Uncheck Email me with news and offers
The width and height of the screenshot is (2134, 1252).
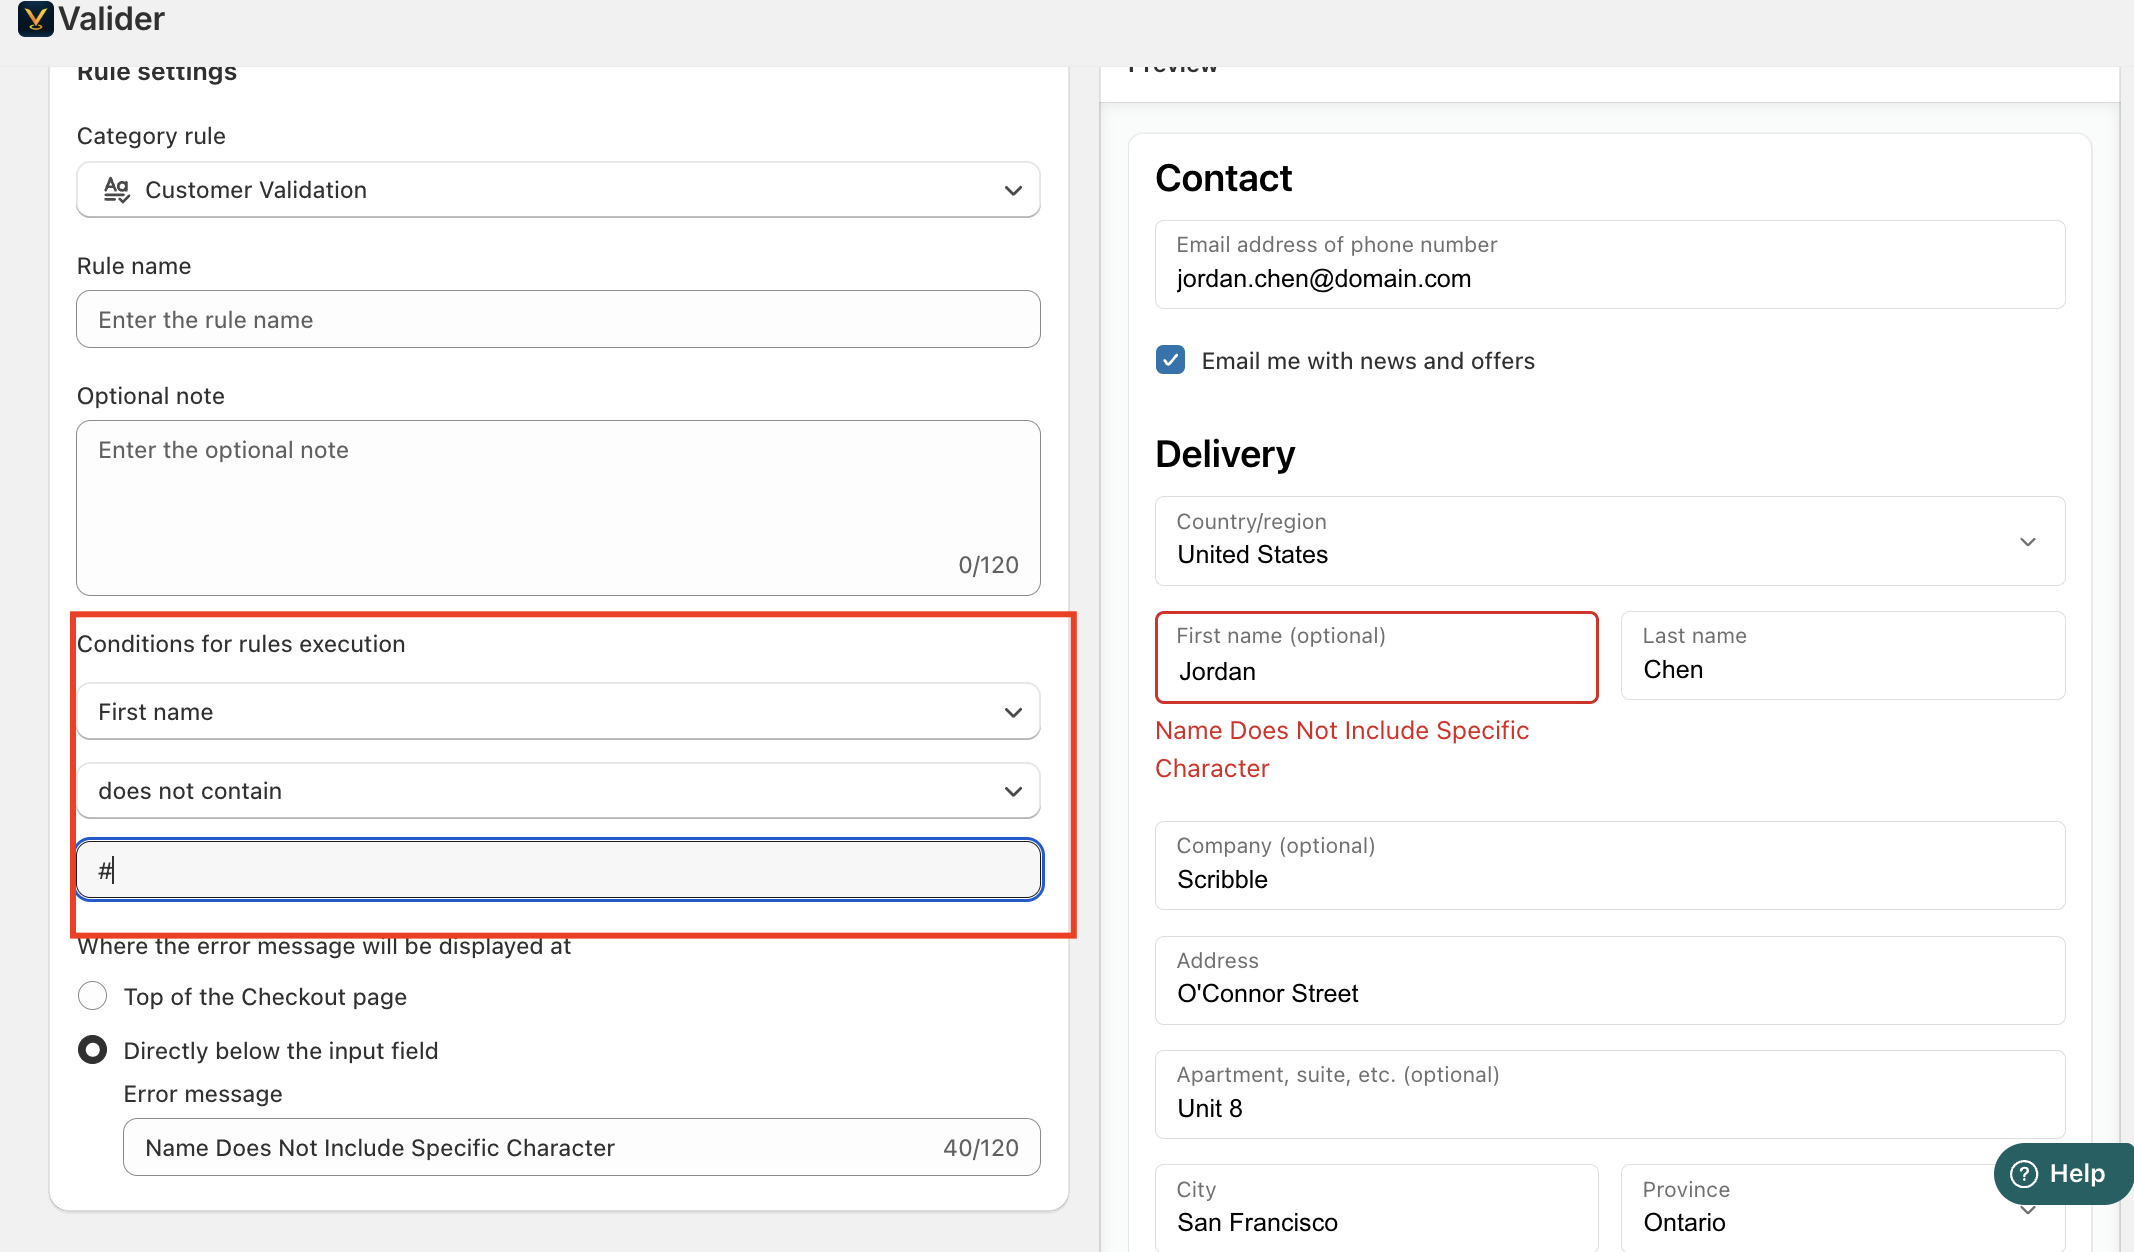(1170, 360)
